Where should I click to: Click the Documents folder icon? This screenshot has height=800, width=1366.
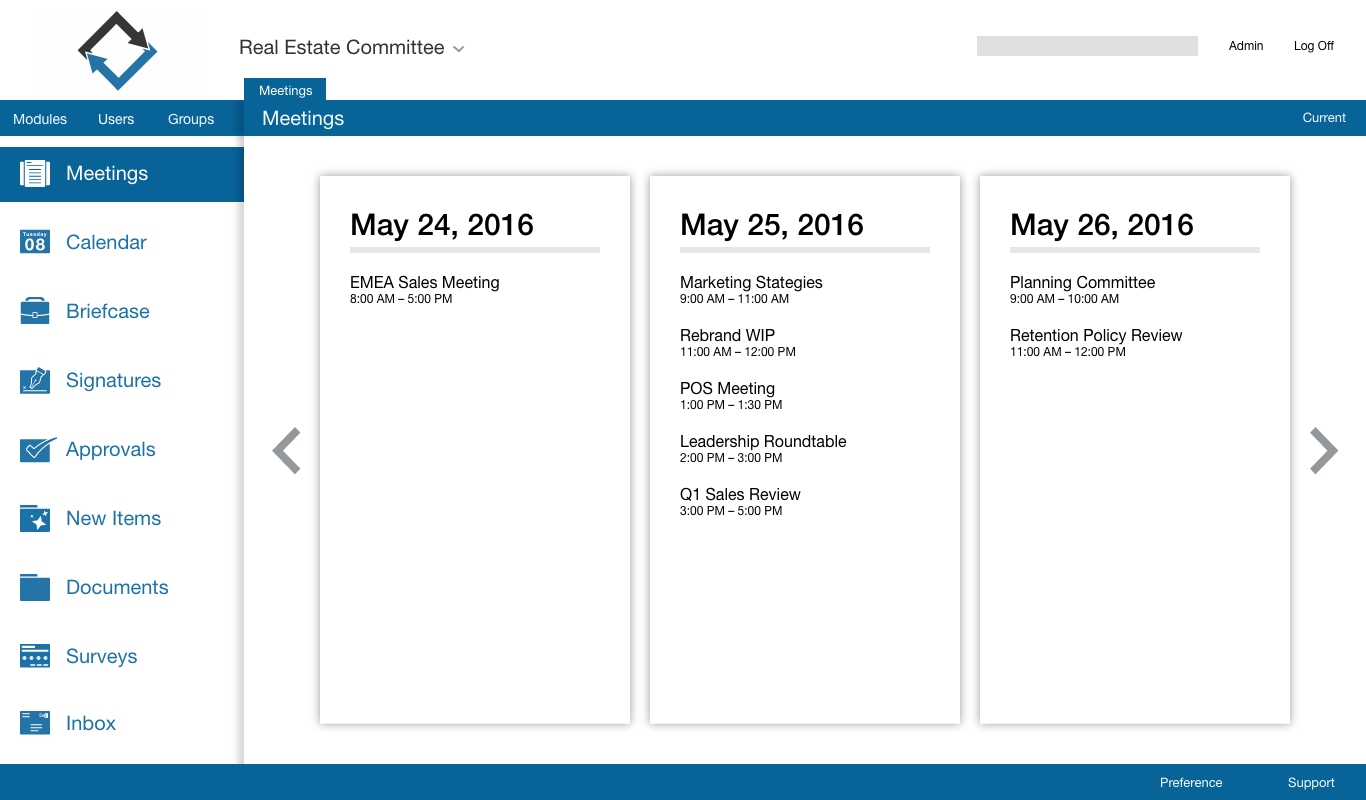[35, 587]
